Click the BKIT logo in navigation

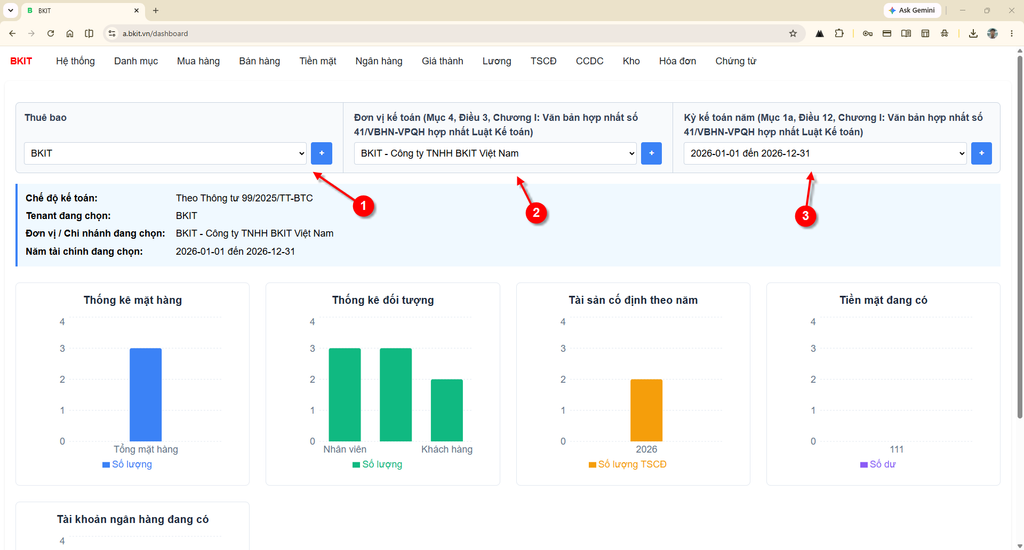point(21,61)
